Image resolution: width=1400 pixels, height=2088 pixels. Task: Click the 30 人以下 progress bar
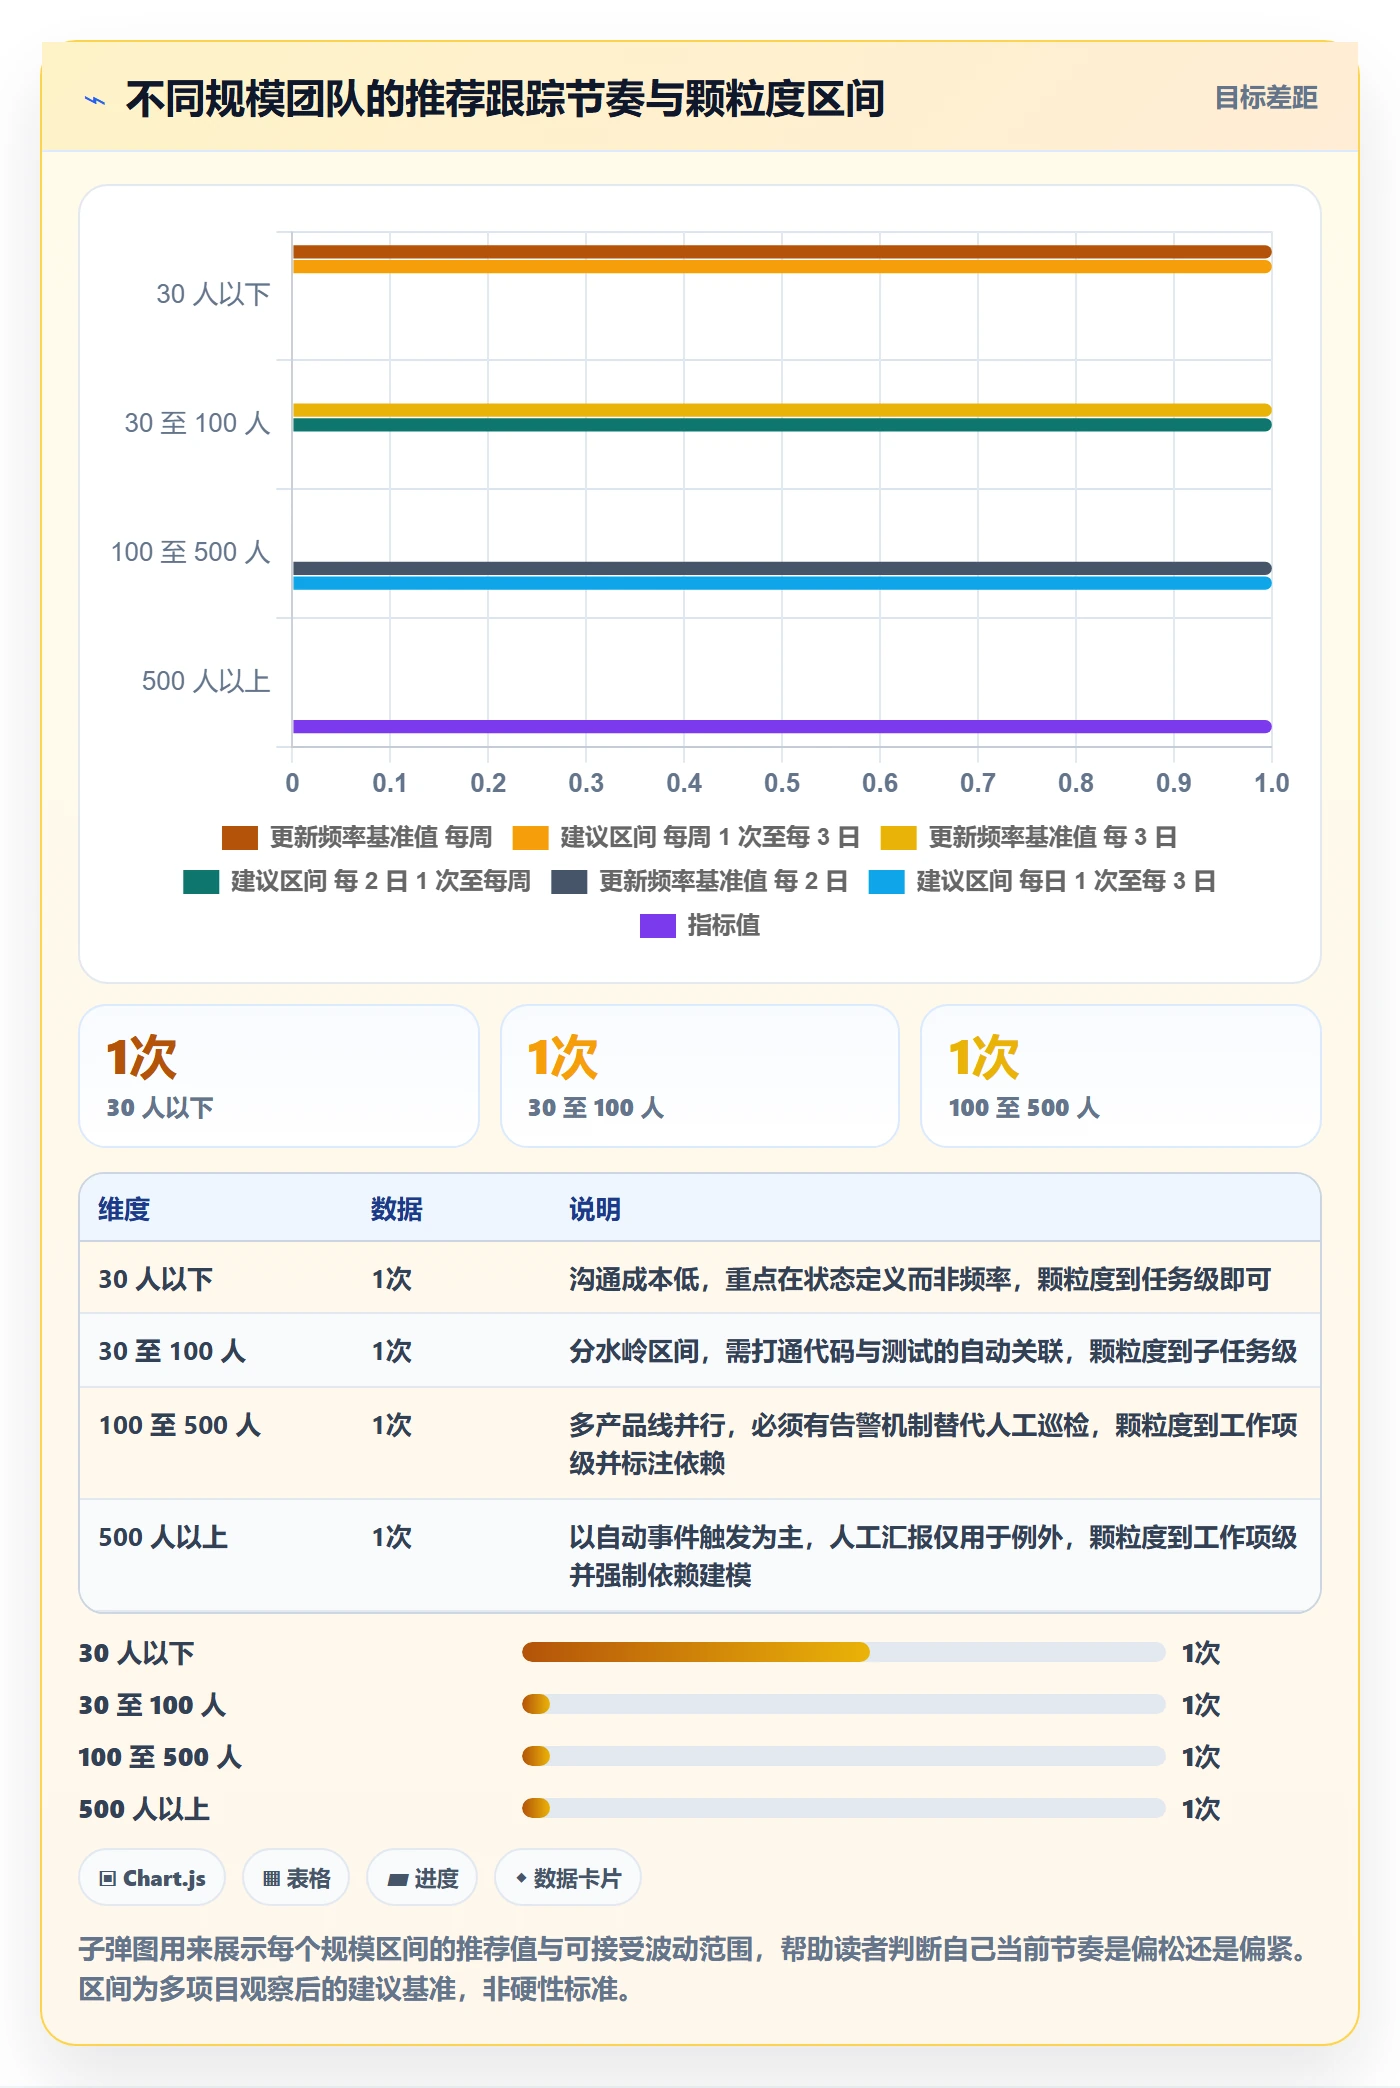(x=844, y=1652)
